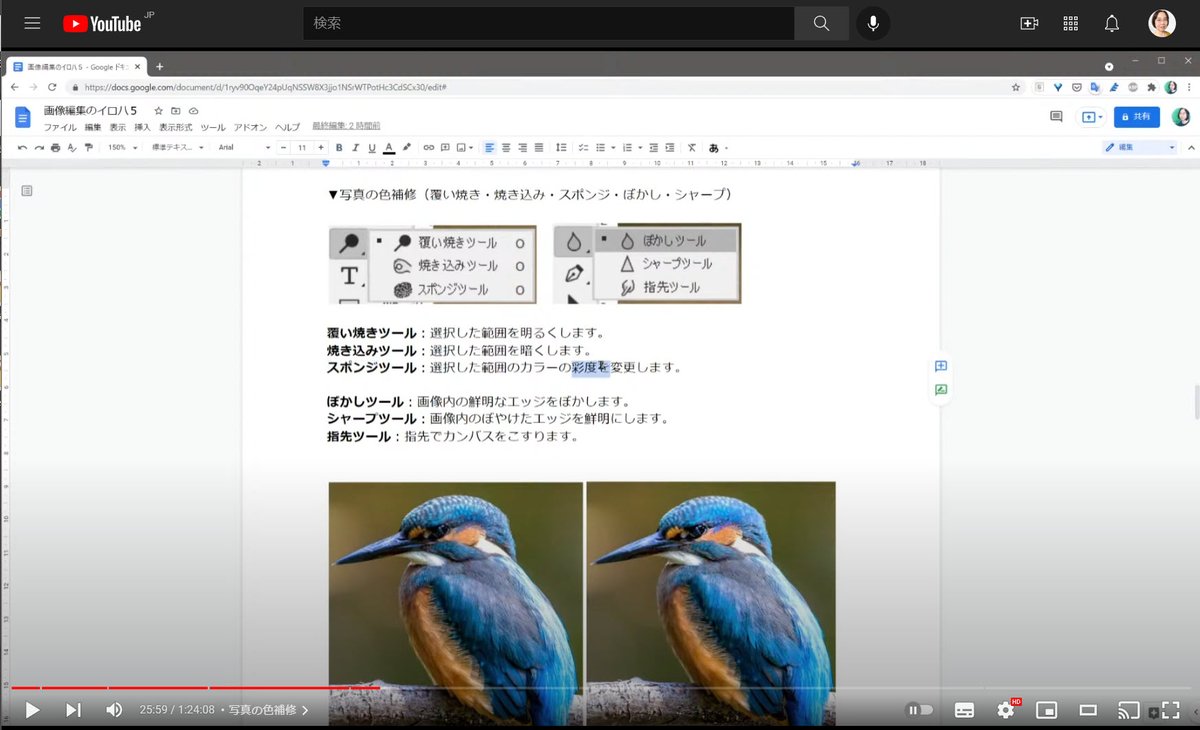
Task: Mute the video volume speaker
Action: tap(114, 710)
